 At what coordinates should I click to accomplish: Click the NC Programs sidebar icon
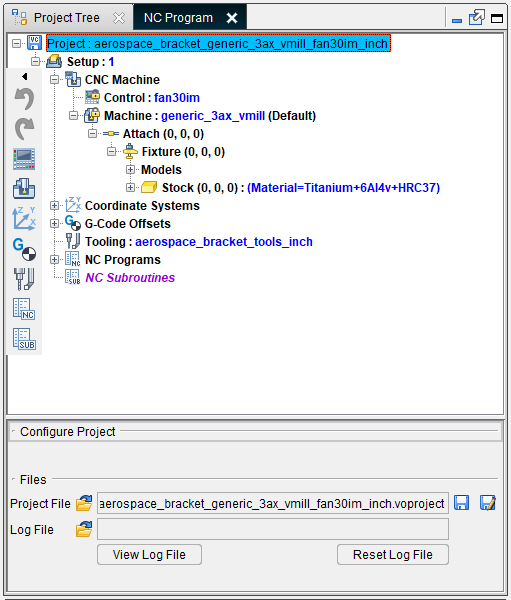[24, 309]
